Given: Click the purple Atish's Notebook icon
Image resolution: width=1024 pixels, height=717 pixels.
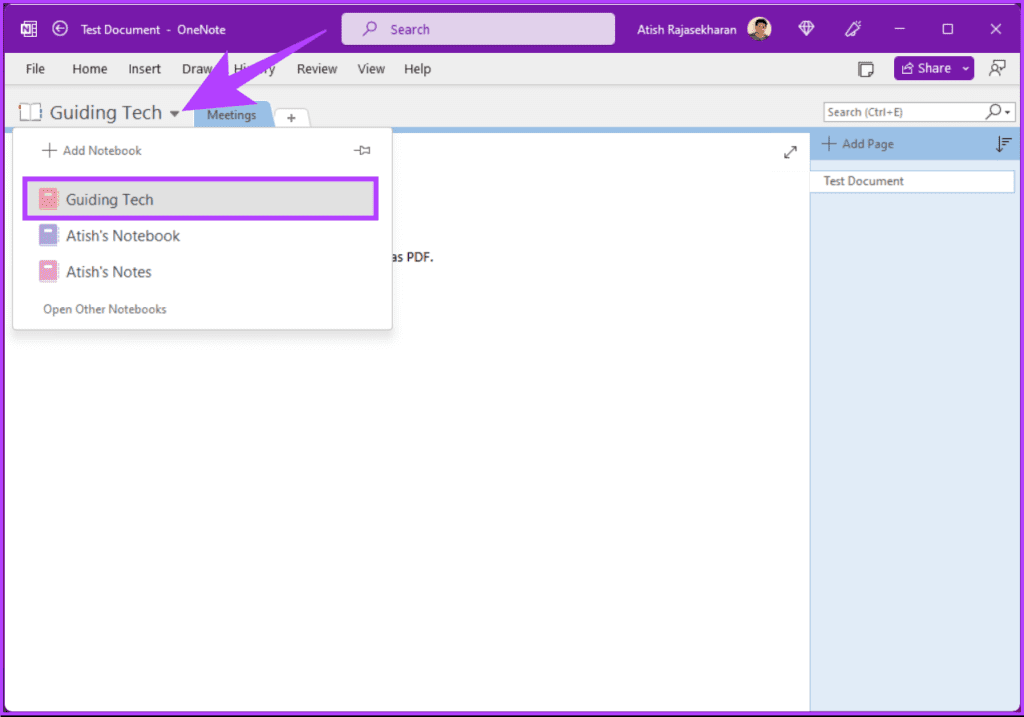Looking at the screenshot, I should pos(48,235).
